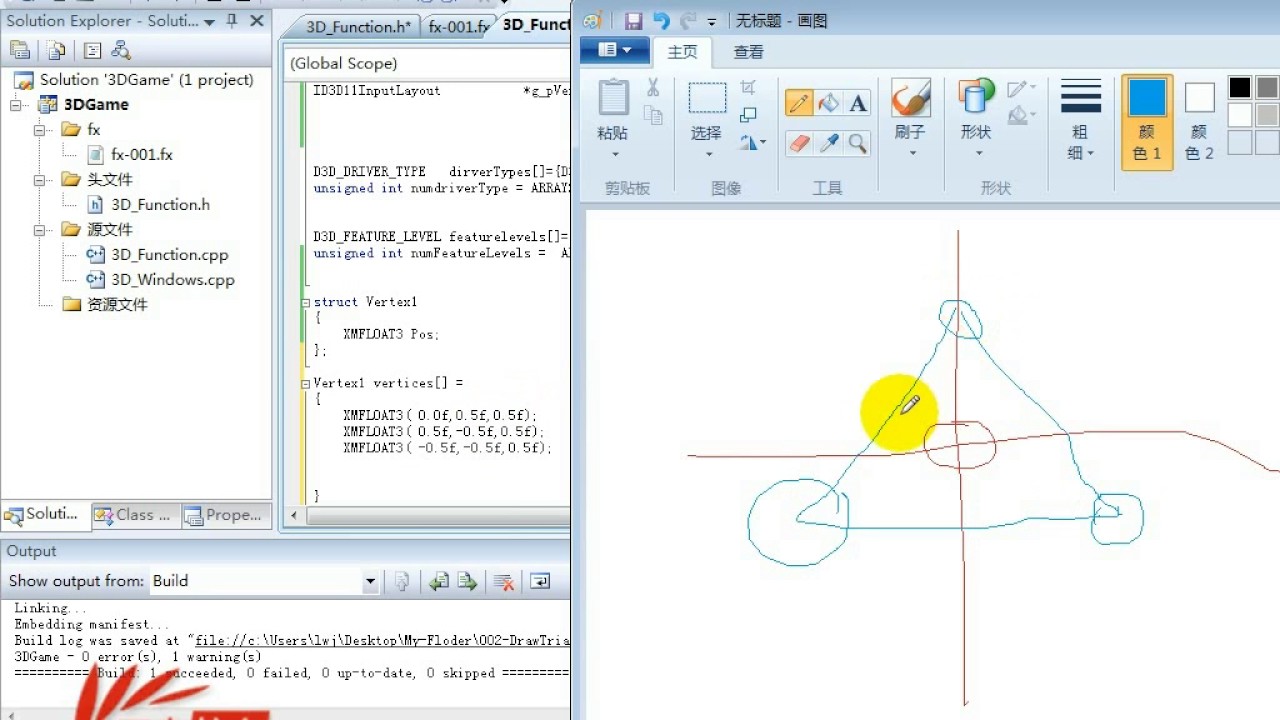Collapse the struct Vertex1 code block
This screenshot has width=1280, height=720.
coord(305,302)
